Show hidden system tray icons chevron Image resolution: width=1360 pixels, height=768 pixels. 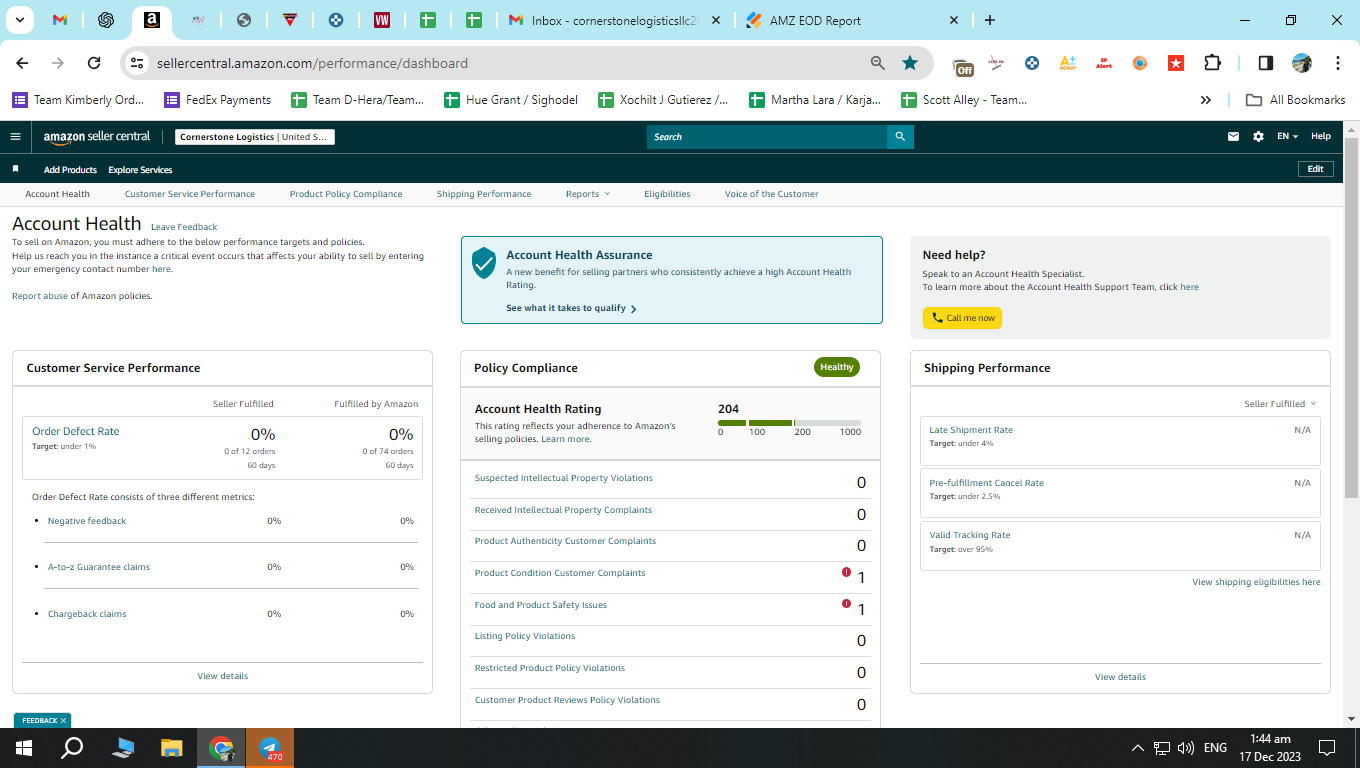point(1138,748)
